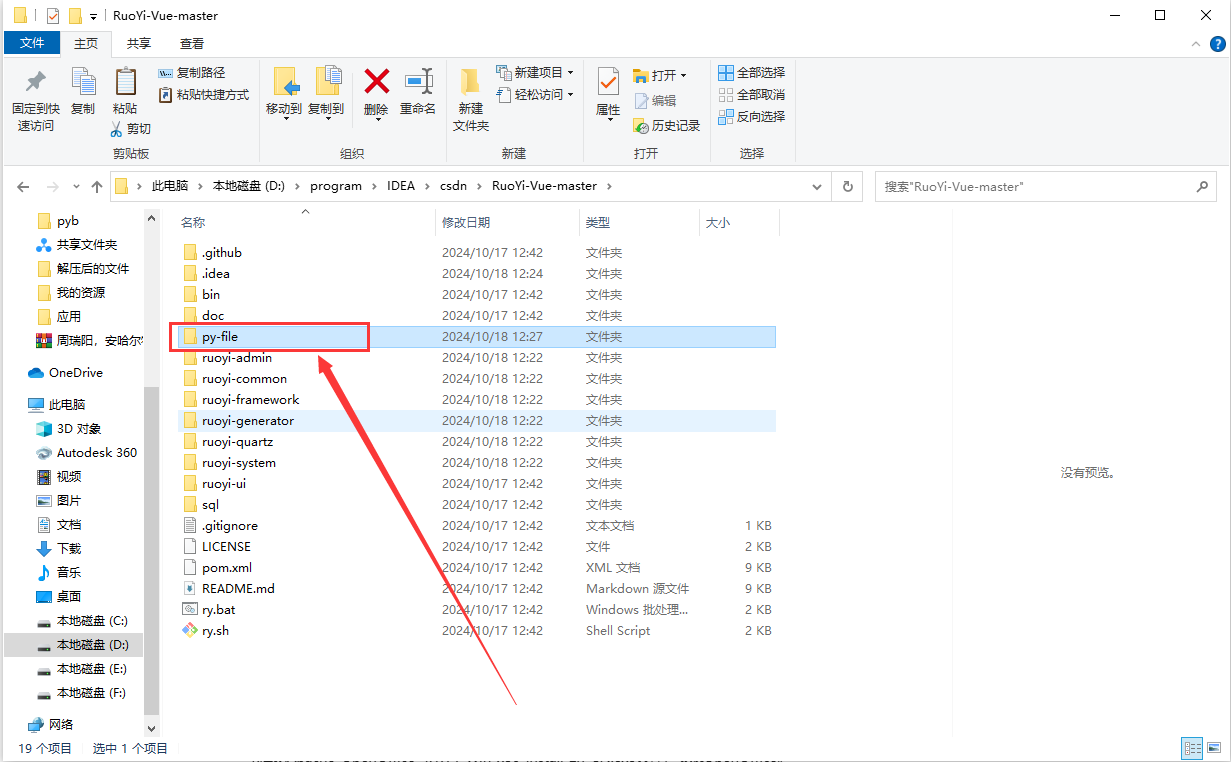Click the red 删除 delete icon

(376, 82)
